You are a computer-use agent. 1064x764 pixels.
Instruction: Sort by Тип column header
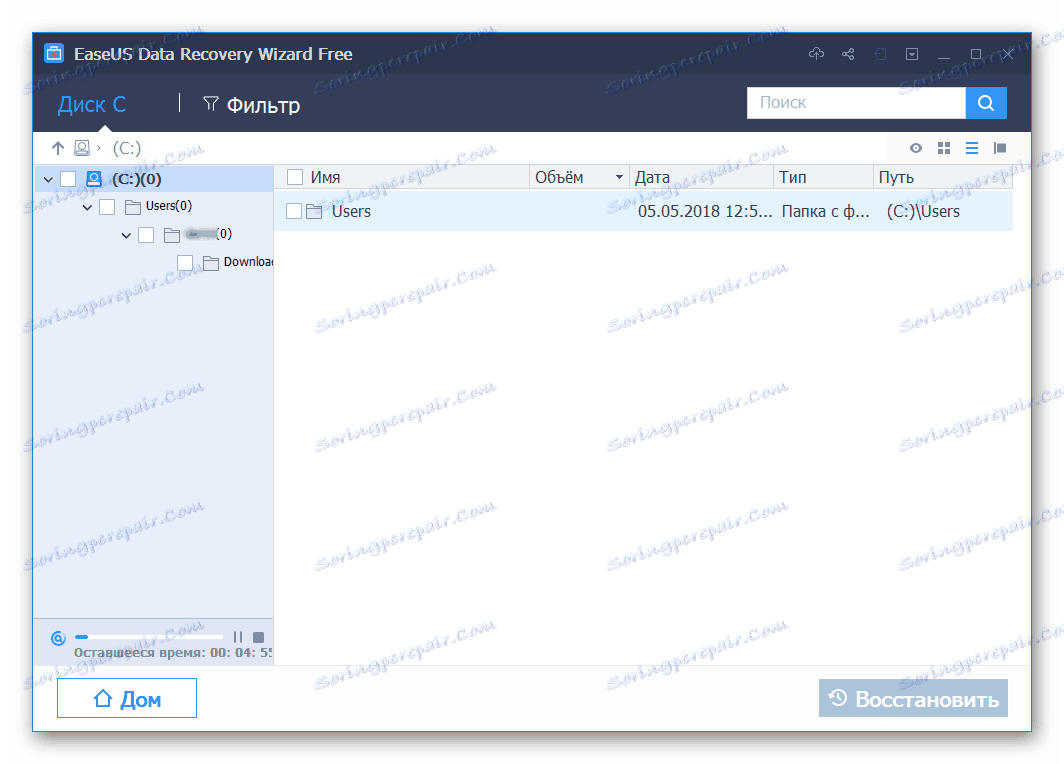coord(792,177)
